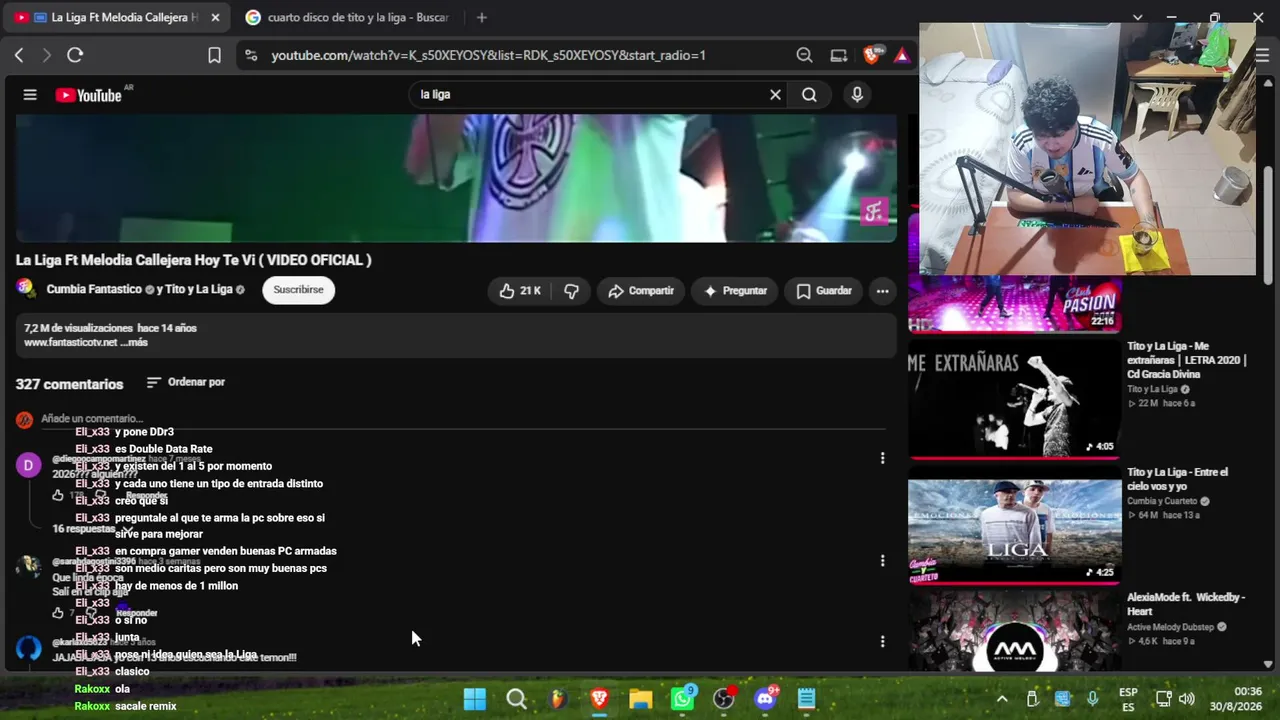Screen dimensions: 1280x720
Task: Like the 'Que linda época' comment
Action: [58, 612]
